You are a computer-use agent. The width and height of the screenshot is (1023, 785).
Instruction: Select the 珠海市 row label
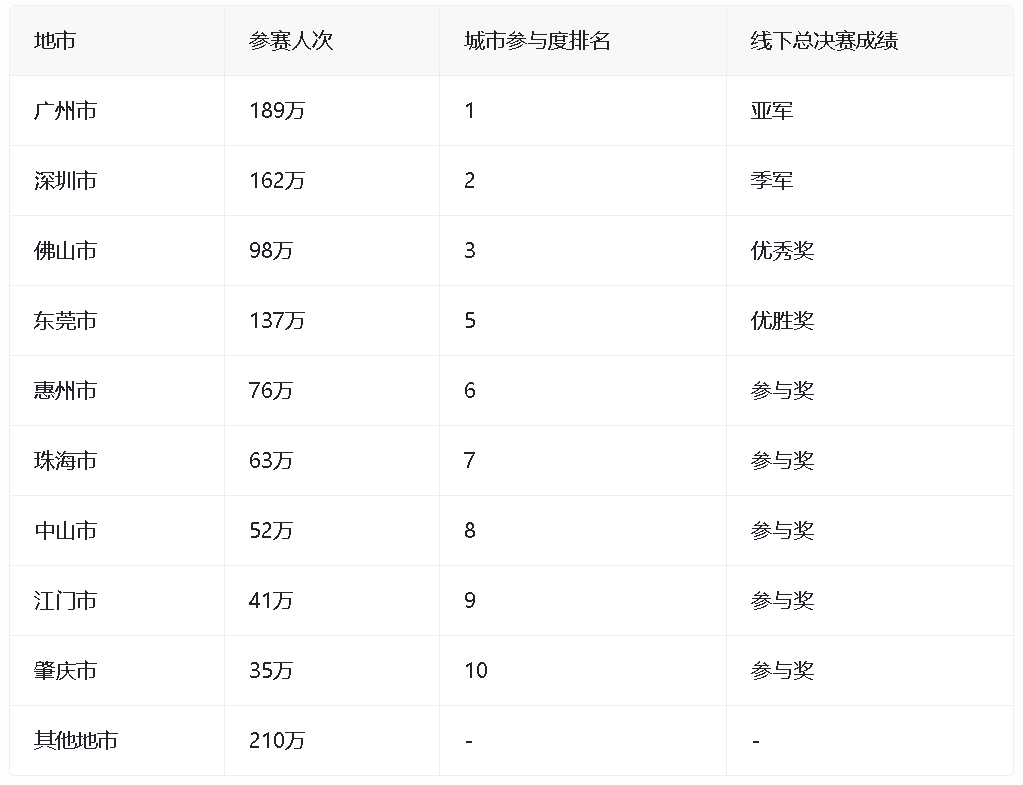pyautogui.click(x=65, y=461)
